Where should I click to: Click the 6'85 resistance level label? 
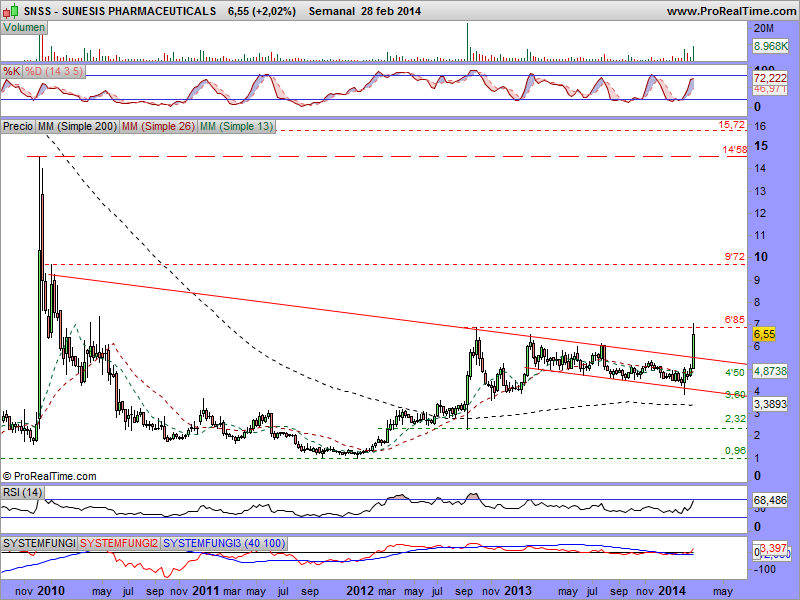tap(735, 320)
